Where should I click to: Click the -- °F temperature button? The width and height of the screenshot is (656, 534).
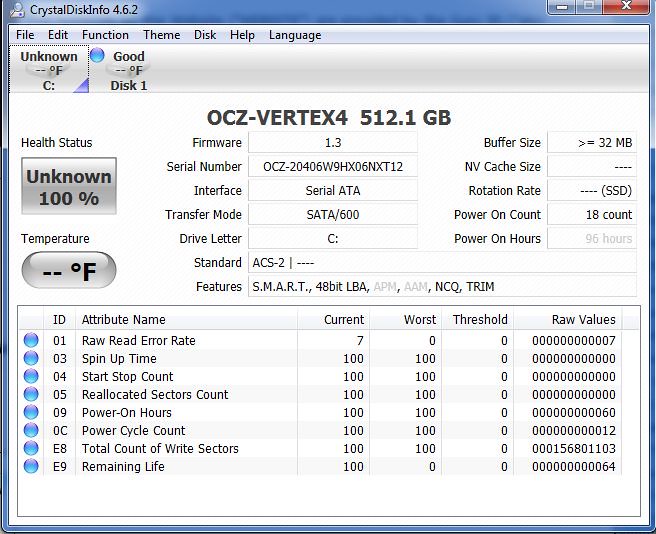[69, 270]
